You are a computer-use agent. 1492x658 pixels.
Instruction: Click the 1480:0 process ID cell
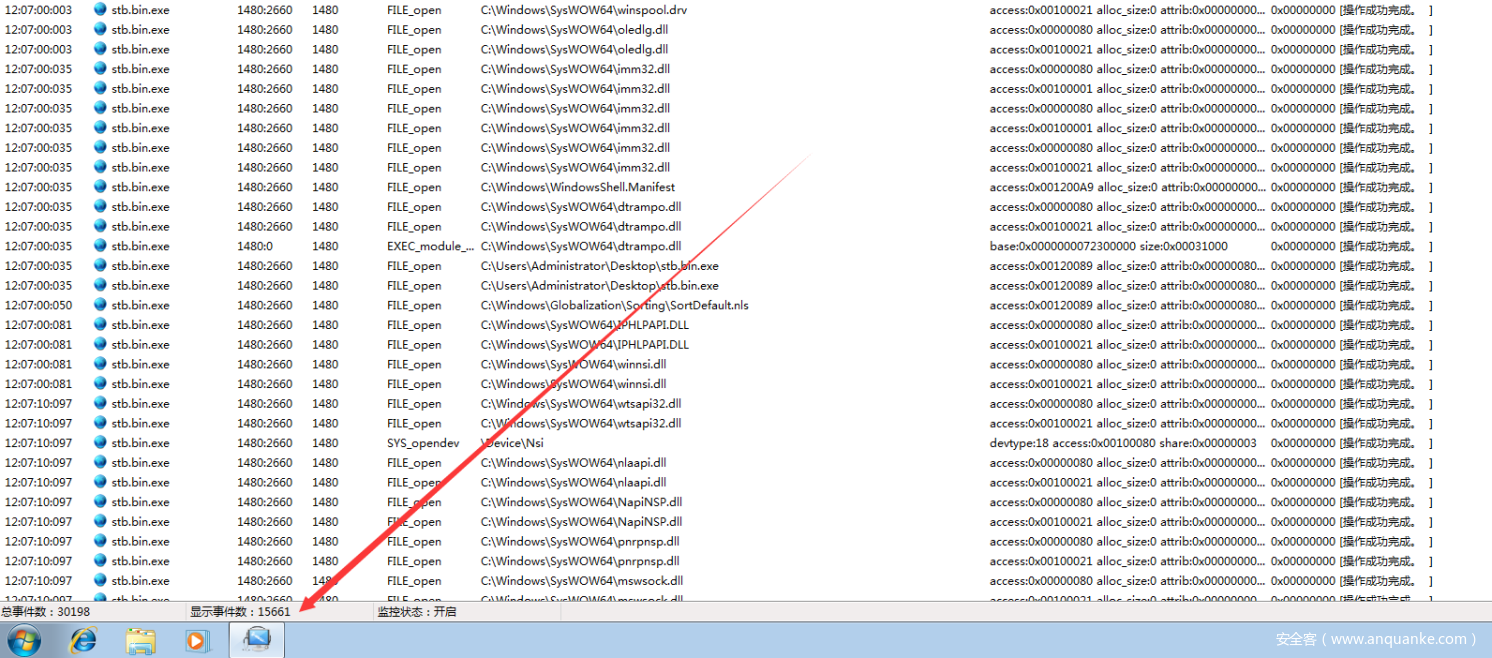click(x=254, y=246)
